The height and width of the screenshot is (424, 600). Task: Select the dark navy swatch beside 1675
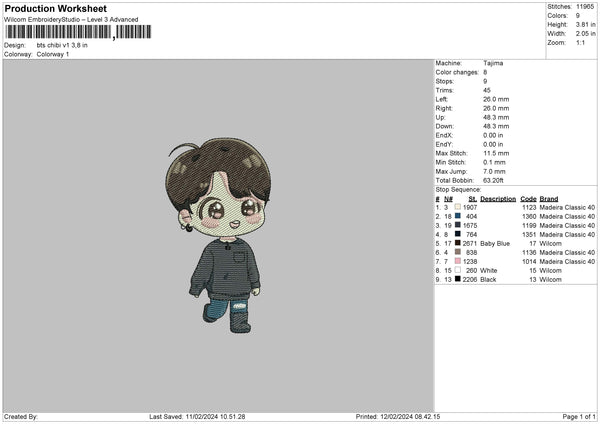click(x=457, y=225)
